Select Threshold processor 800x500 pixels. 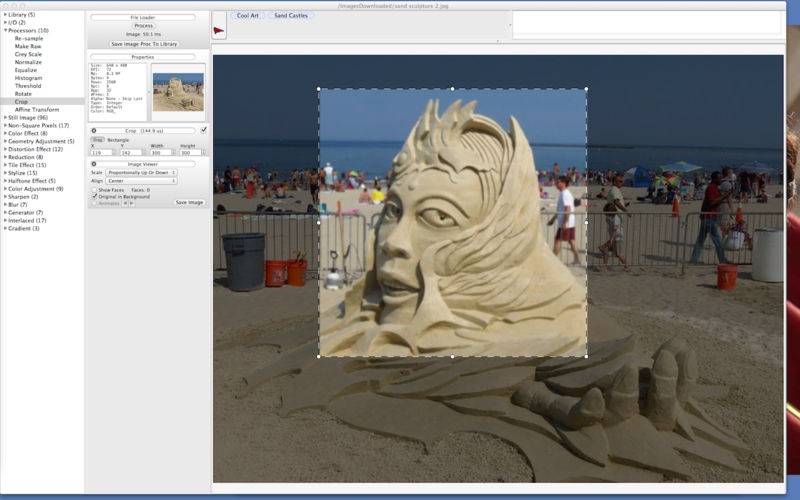point(28,86)
